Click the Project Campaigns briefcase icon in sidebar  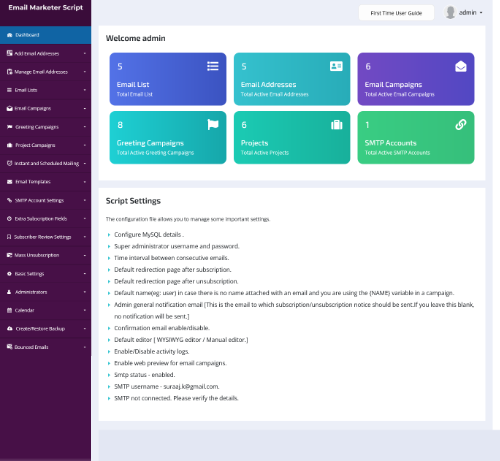point(10,145)
